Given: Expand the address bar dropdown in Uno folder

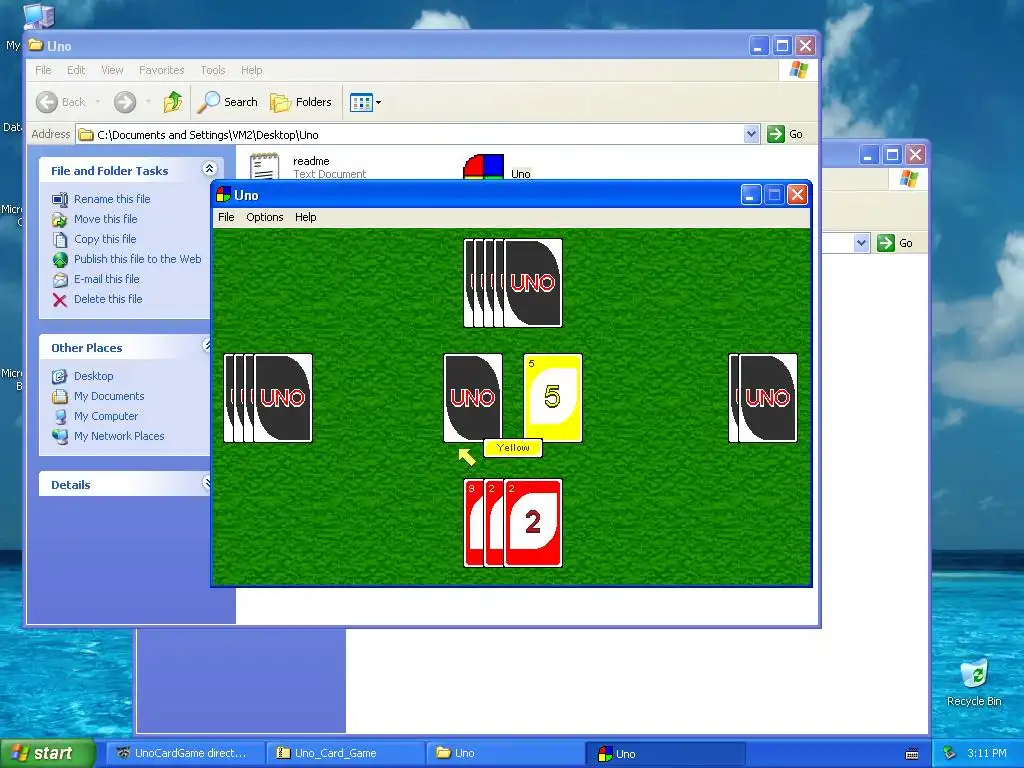Looking at the screenshot, I should 751,135.
